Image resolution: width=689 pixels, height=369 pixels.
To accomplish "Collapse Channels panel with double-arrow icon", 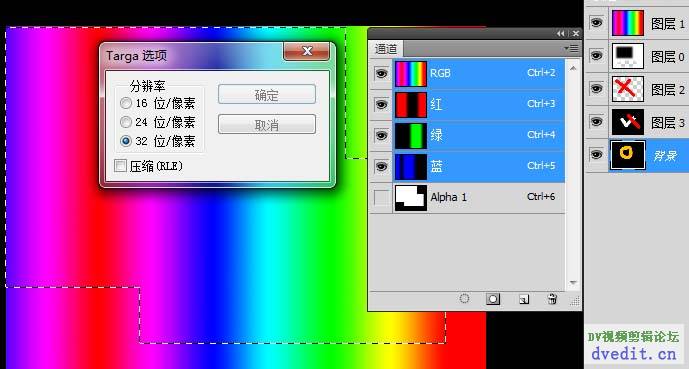I will (561, 33).
